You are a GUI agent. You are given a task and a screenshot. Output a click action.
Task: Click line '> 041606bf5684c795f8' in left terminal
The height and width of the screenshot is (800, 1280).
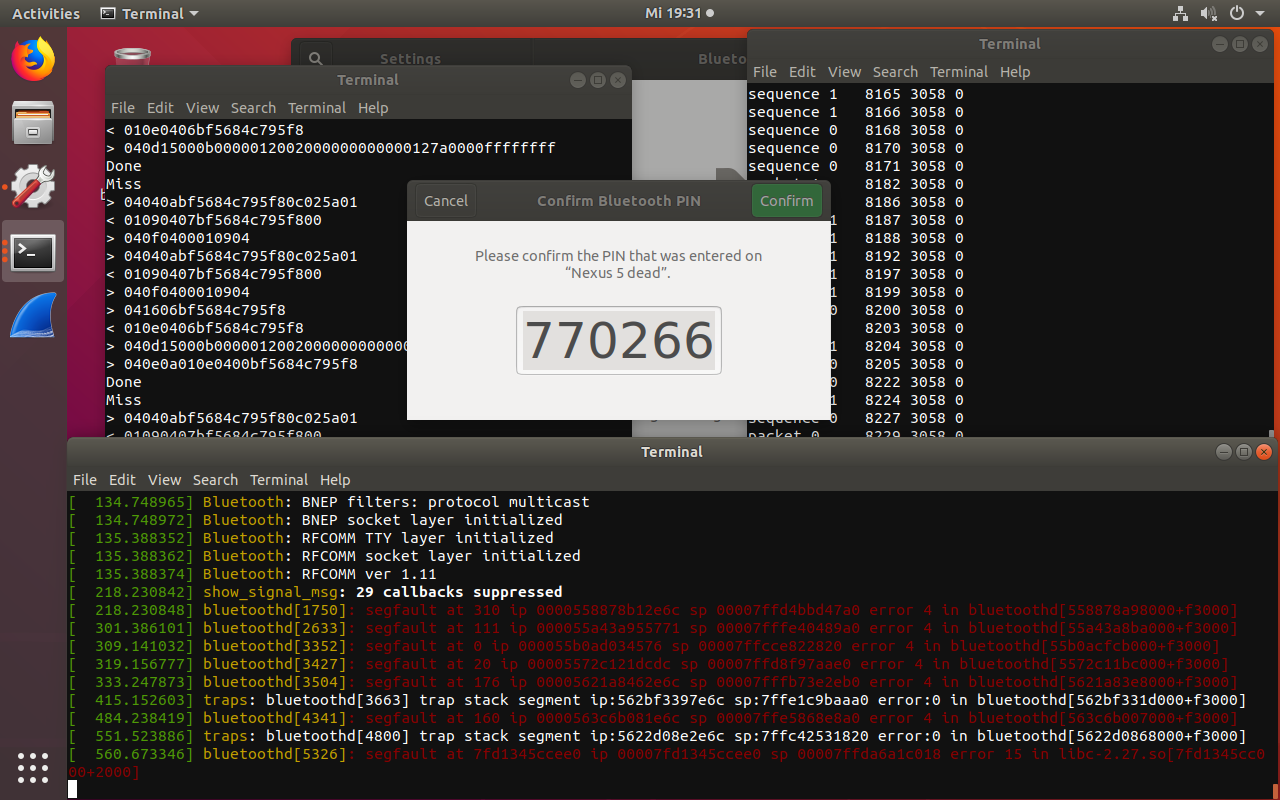coord(196,310)
